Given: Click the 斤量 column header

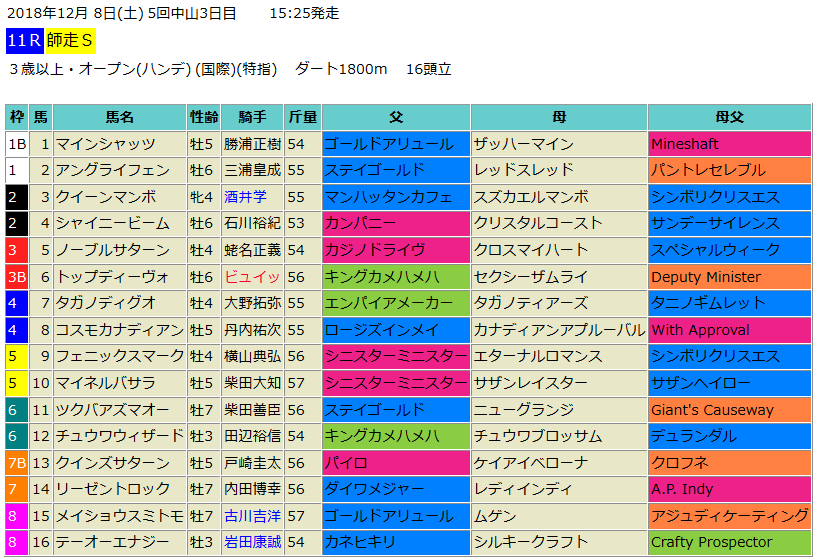Looking at the screenshot, I should click(x=303, y=117).
